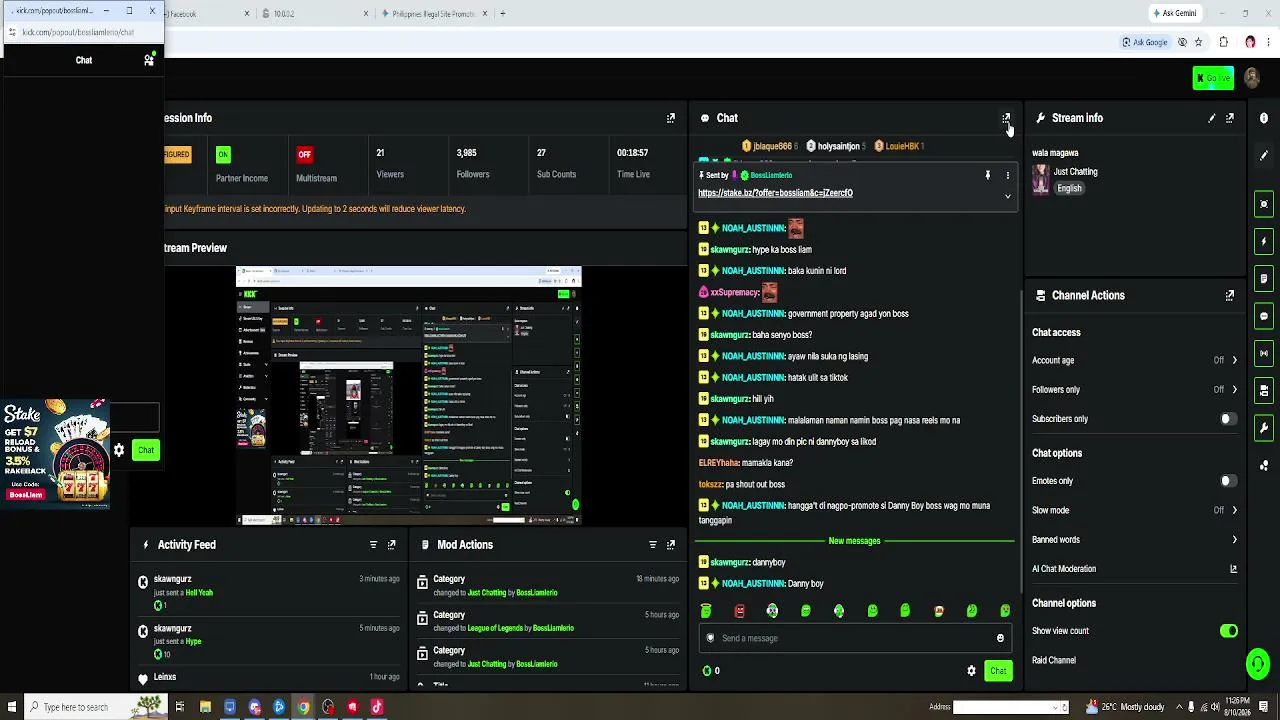Click the Stream Preview thumbnail
This screenshot has width=1280, height=720.
pyautogui.click(x=408, y=395)
